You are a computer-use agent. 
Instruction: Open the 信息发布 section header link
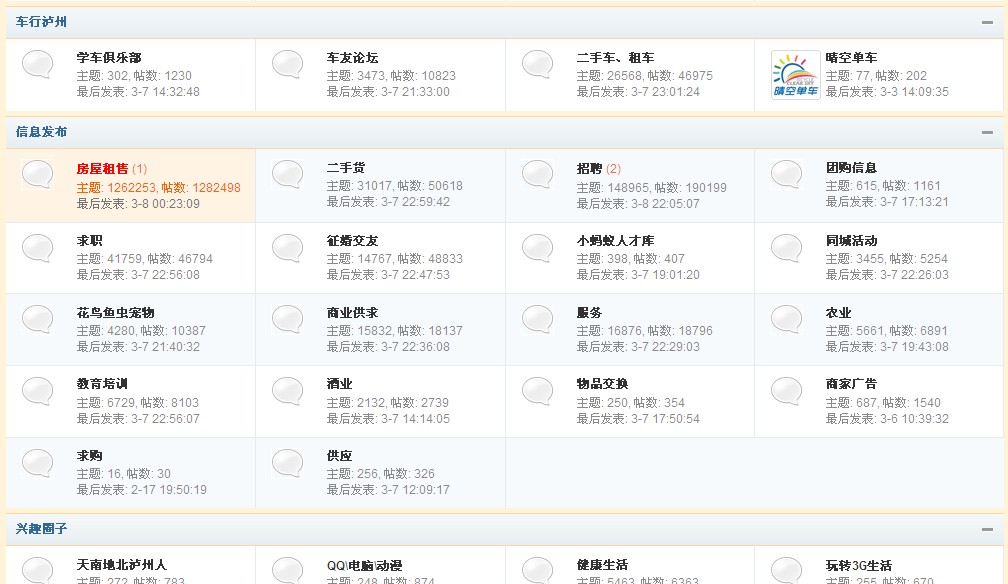click(x=39, y=131)
